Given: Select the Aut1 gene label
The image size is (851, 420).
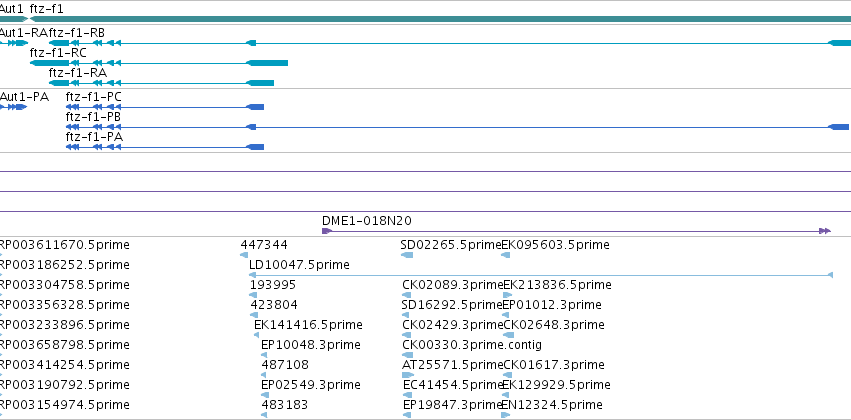Looking at the screenshot, I should [11, 9].
